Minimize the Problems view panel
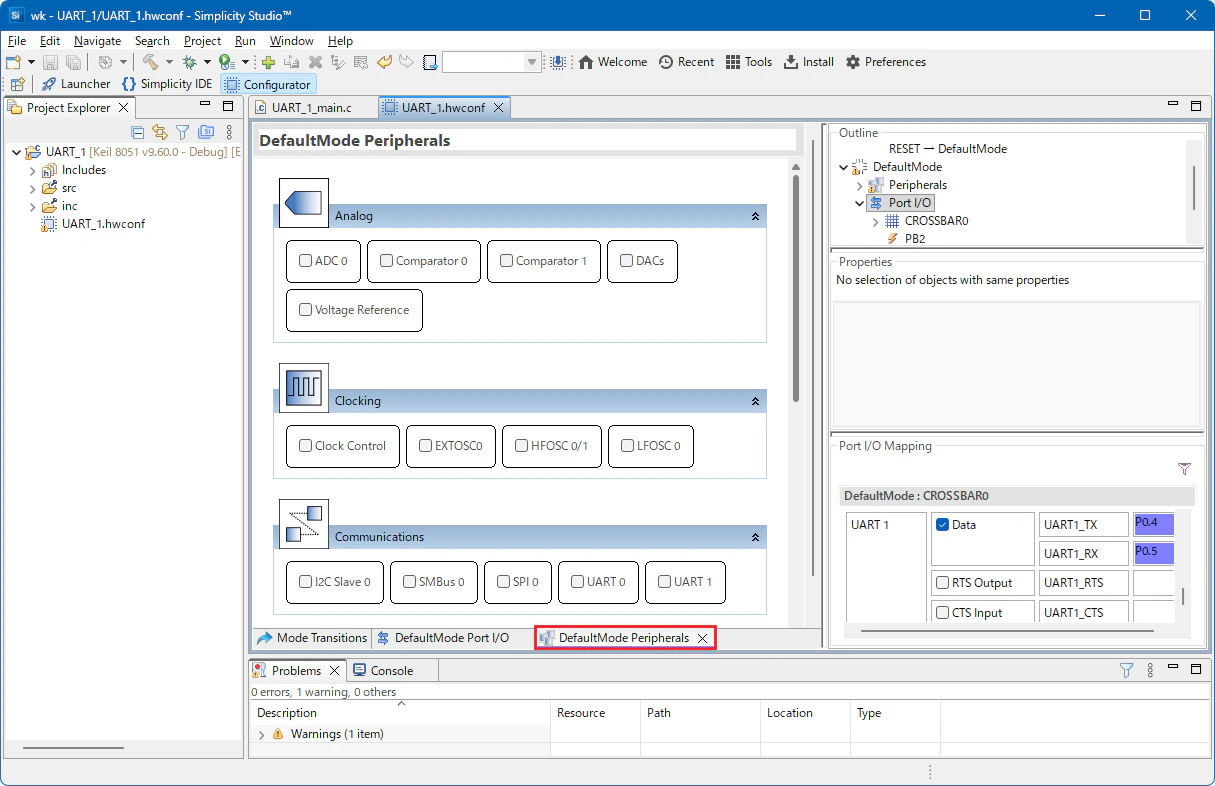The height and width of the screenshot is (786, 1215). click(x=1174, y=669)
